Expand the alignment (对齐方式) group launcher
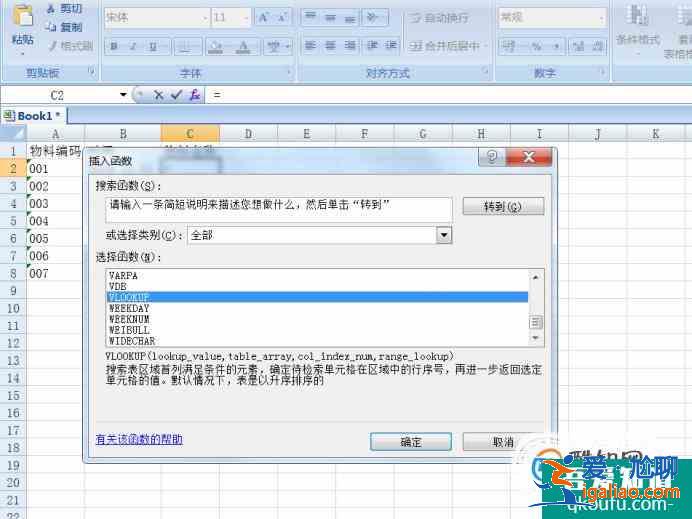Viewport: 692px width, 519px height. pyautogui.click(x=485, y=71)
